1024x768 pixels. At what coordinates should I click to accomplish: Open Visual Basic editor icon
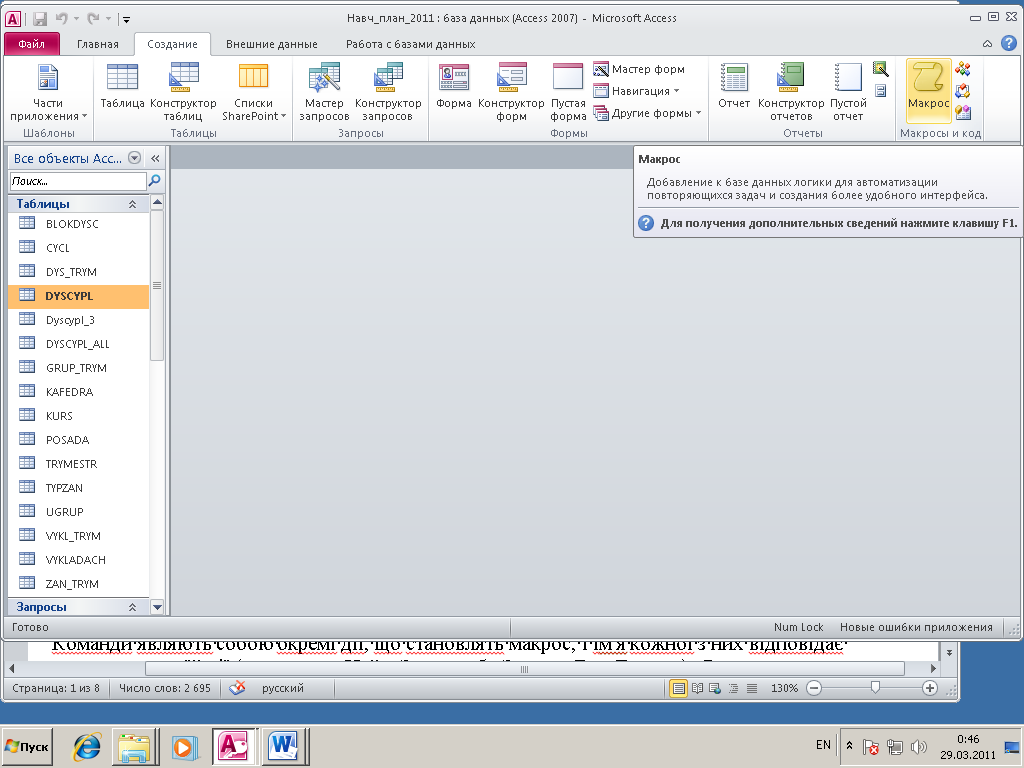coord(963,113)
